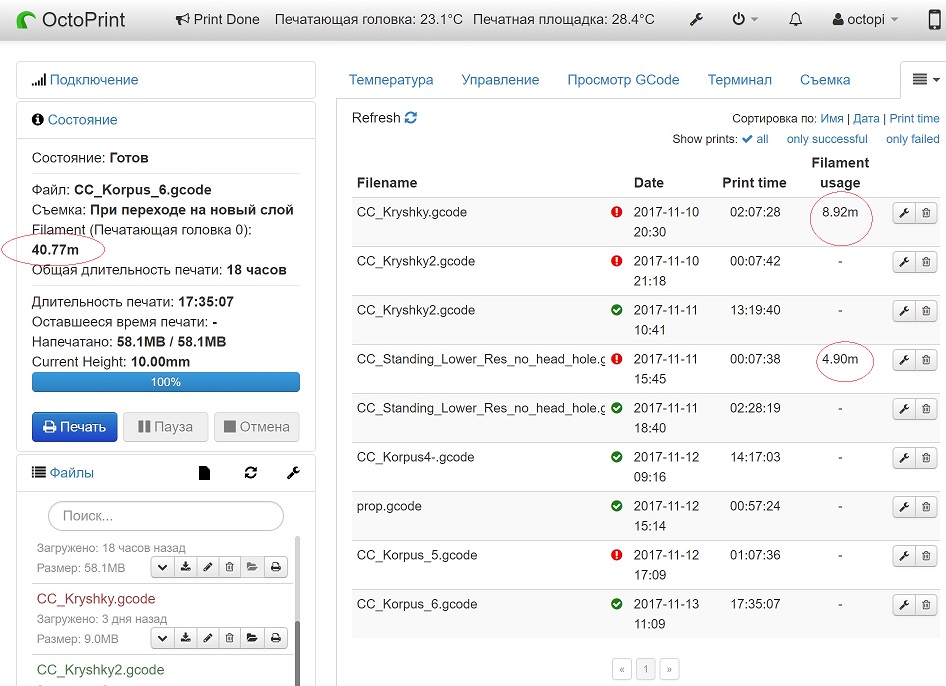Open the power system menu dropdown
This screenshot has width=946, height=686.
tap(745, 20)
